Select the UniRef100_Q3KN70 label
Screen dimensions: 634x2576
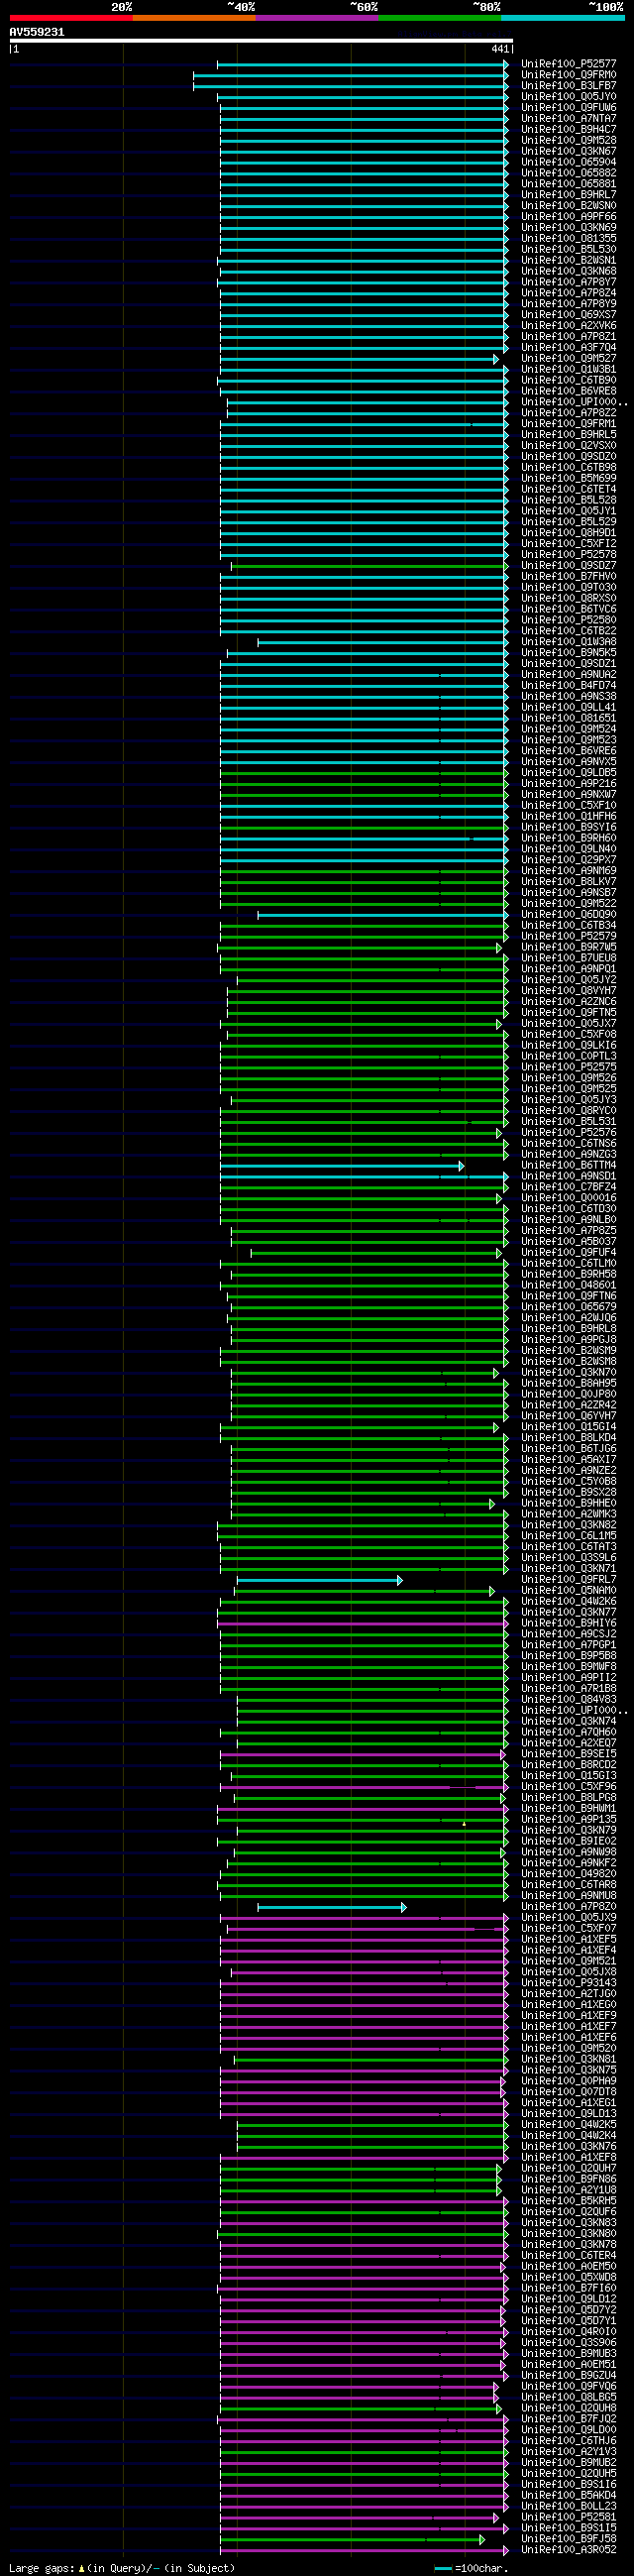(568, 1373)
